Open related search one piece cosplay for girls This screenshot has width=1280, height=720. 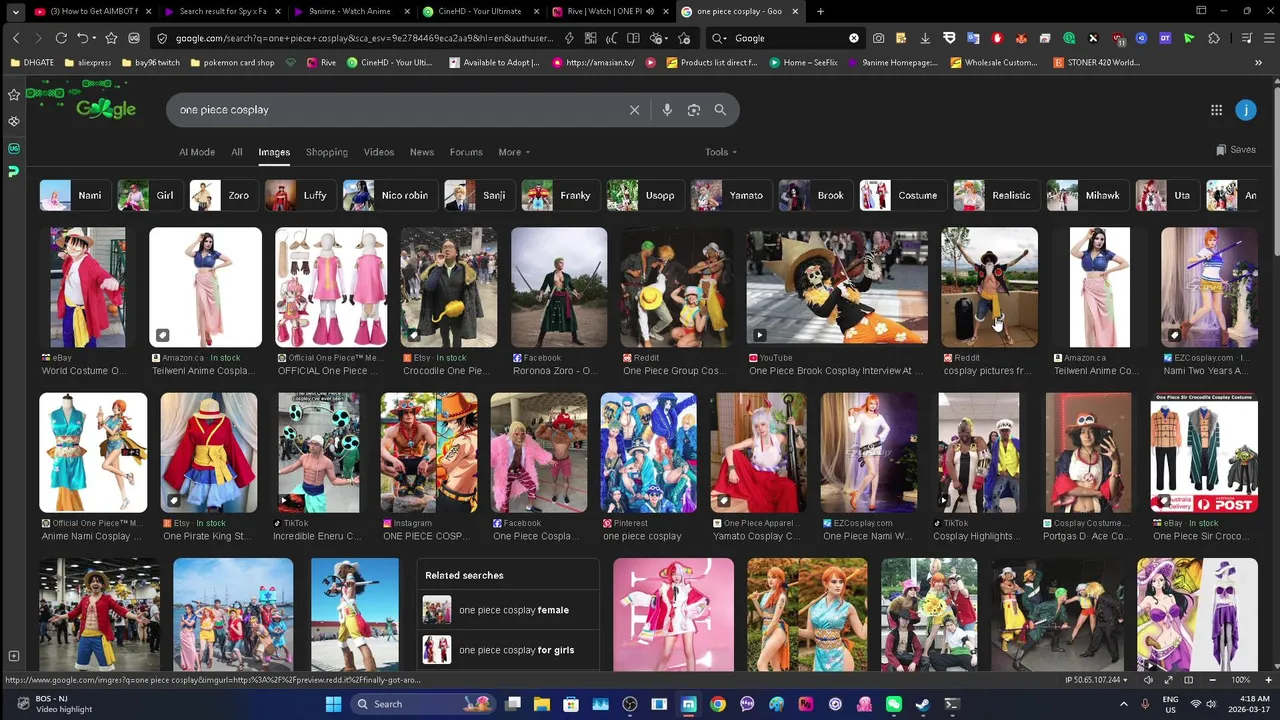[x=508, y=650]
